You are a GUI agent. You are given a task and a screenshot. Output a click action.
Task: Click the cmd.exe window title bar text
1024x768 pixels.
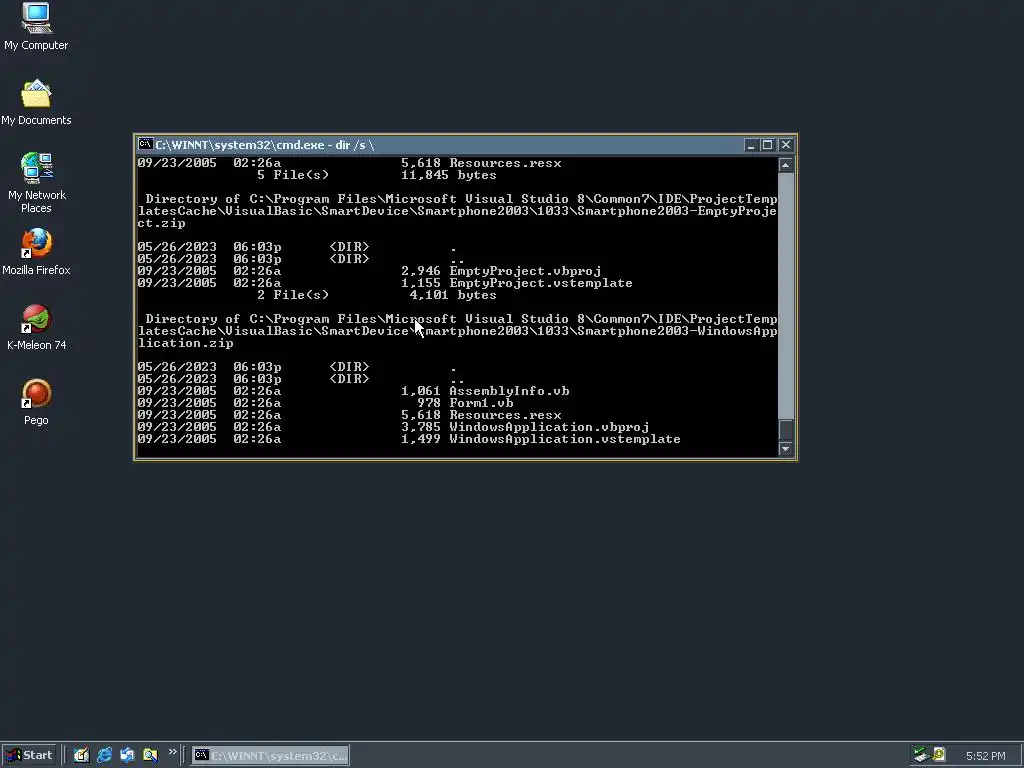[264, 145]
